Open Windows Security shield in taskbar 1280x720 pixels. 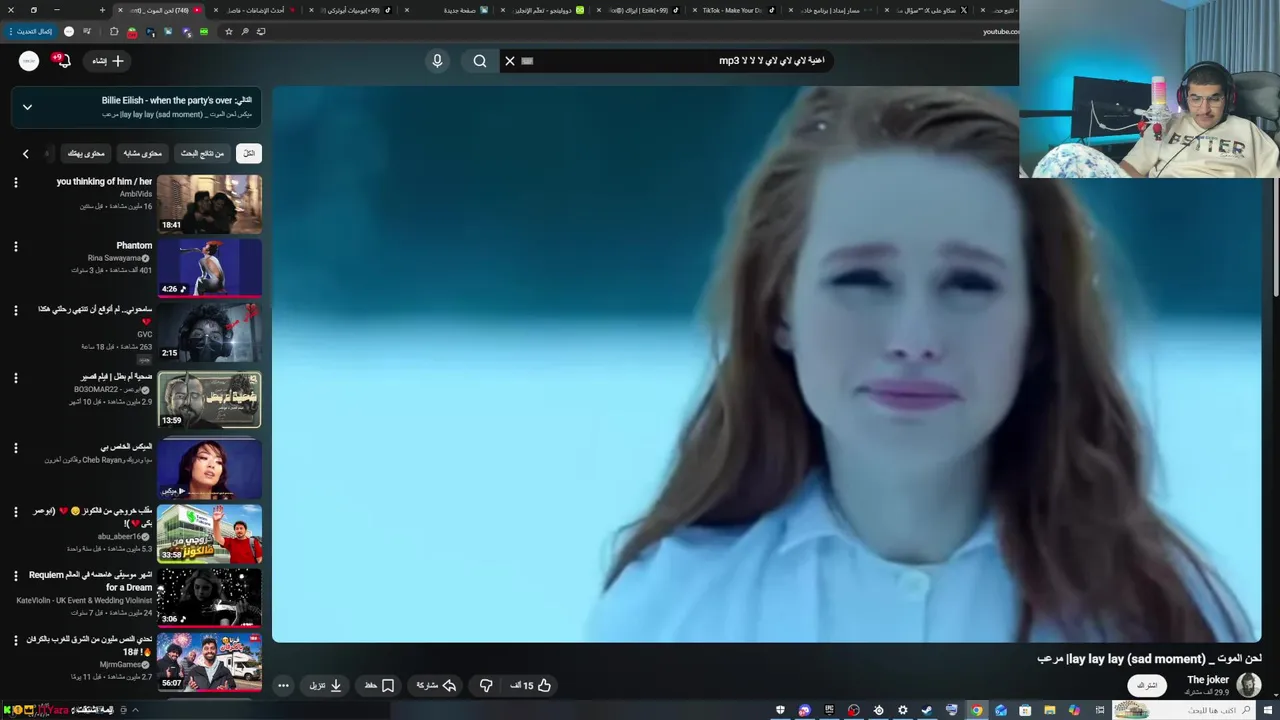(x=780, y=711)
